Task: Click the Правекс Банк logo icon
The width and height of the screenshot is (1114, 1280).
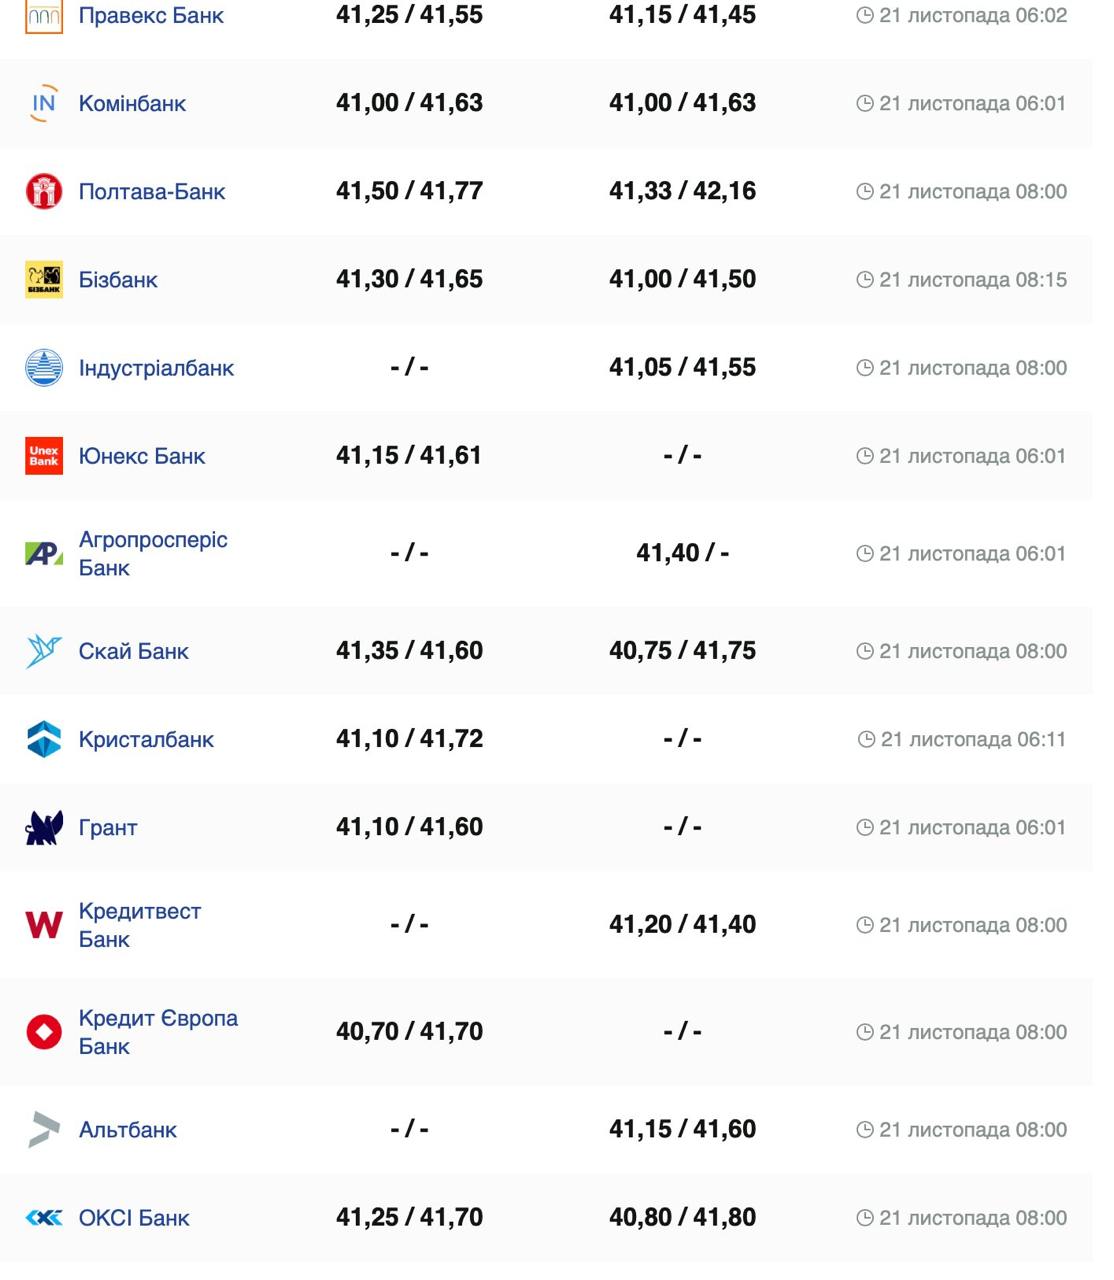Action: 44,16
